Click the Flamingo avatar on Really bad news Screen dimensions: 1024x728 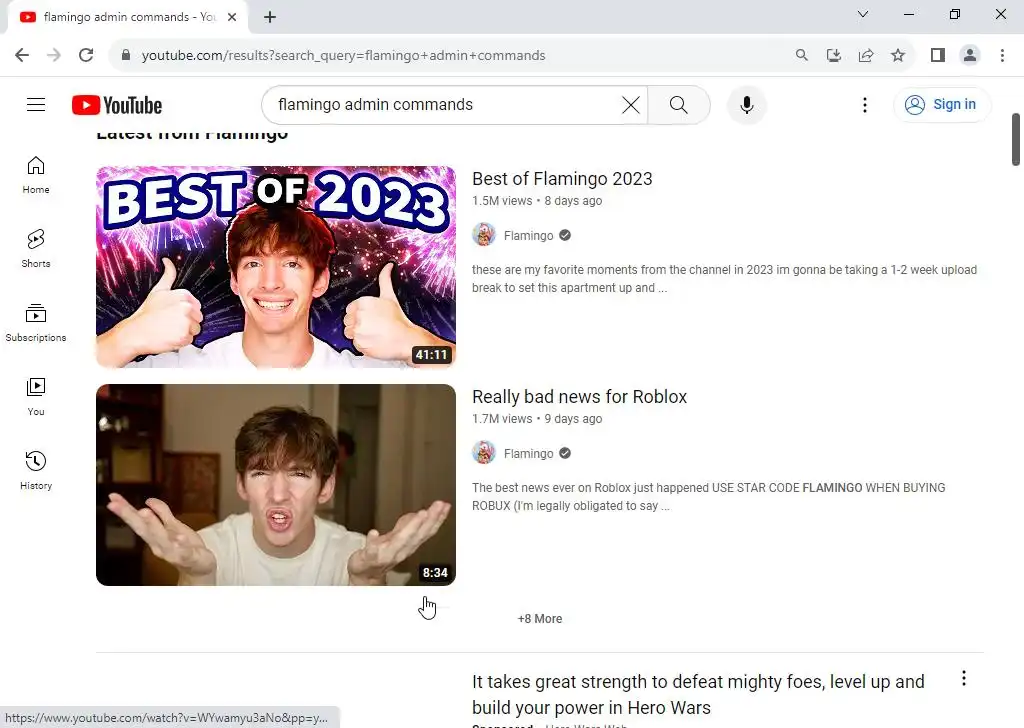click(484, 452)
